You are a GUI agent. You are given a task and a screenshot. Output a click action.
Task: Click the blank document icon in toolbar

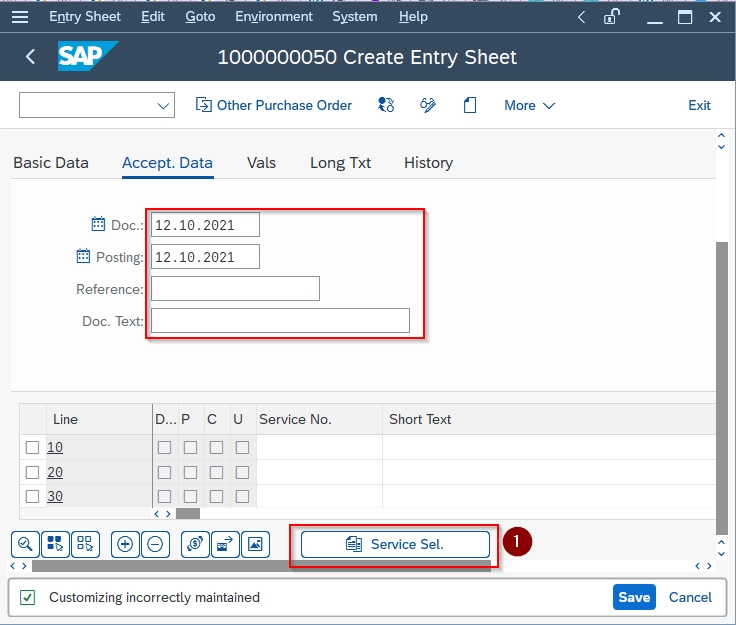pyautogui.click(x=469, y=105)
